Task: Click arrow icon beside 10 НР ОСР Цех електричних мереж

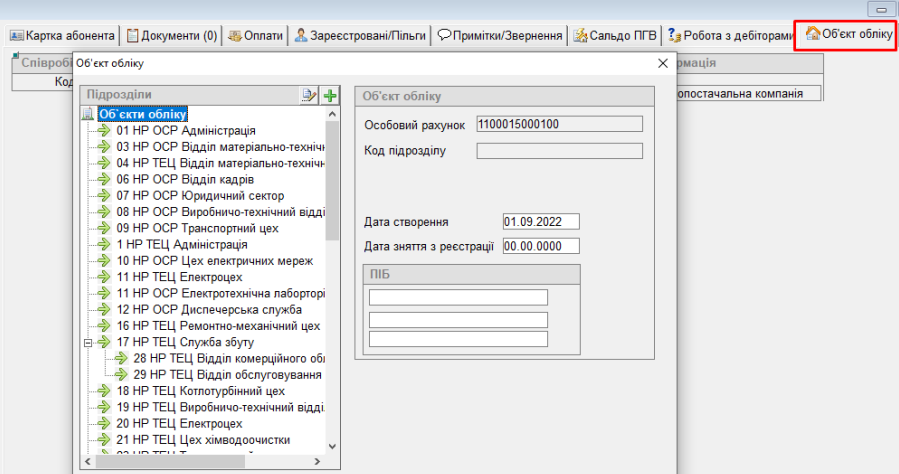Action: (x=105, y=261)
